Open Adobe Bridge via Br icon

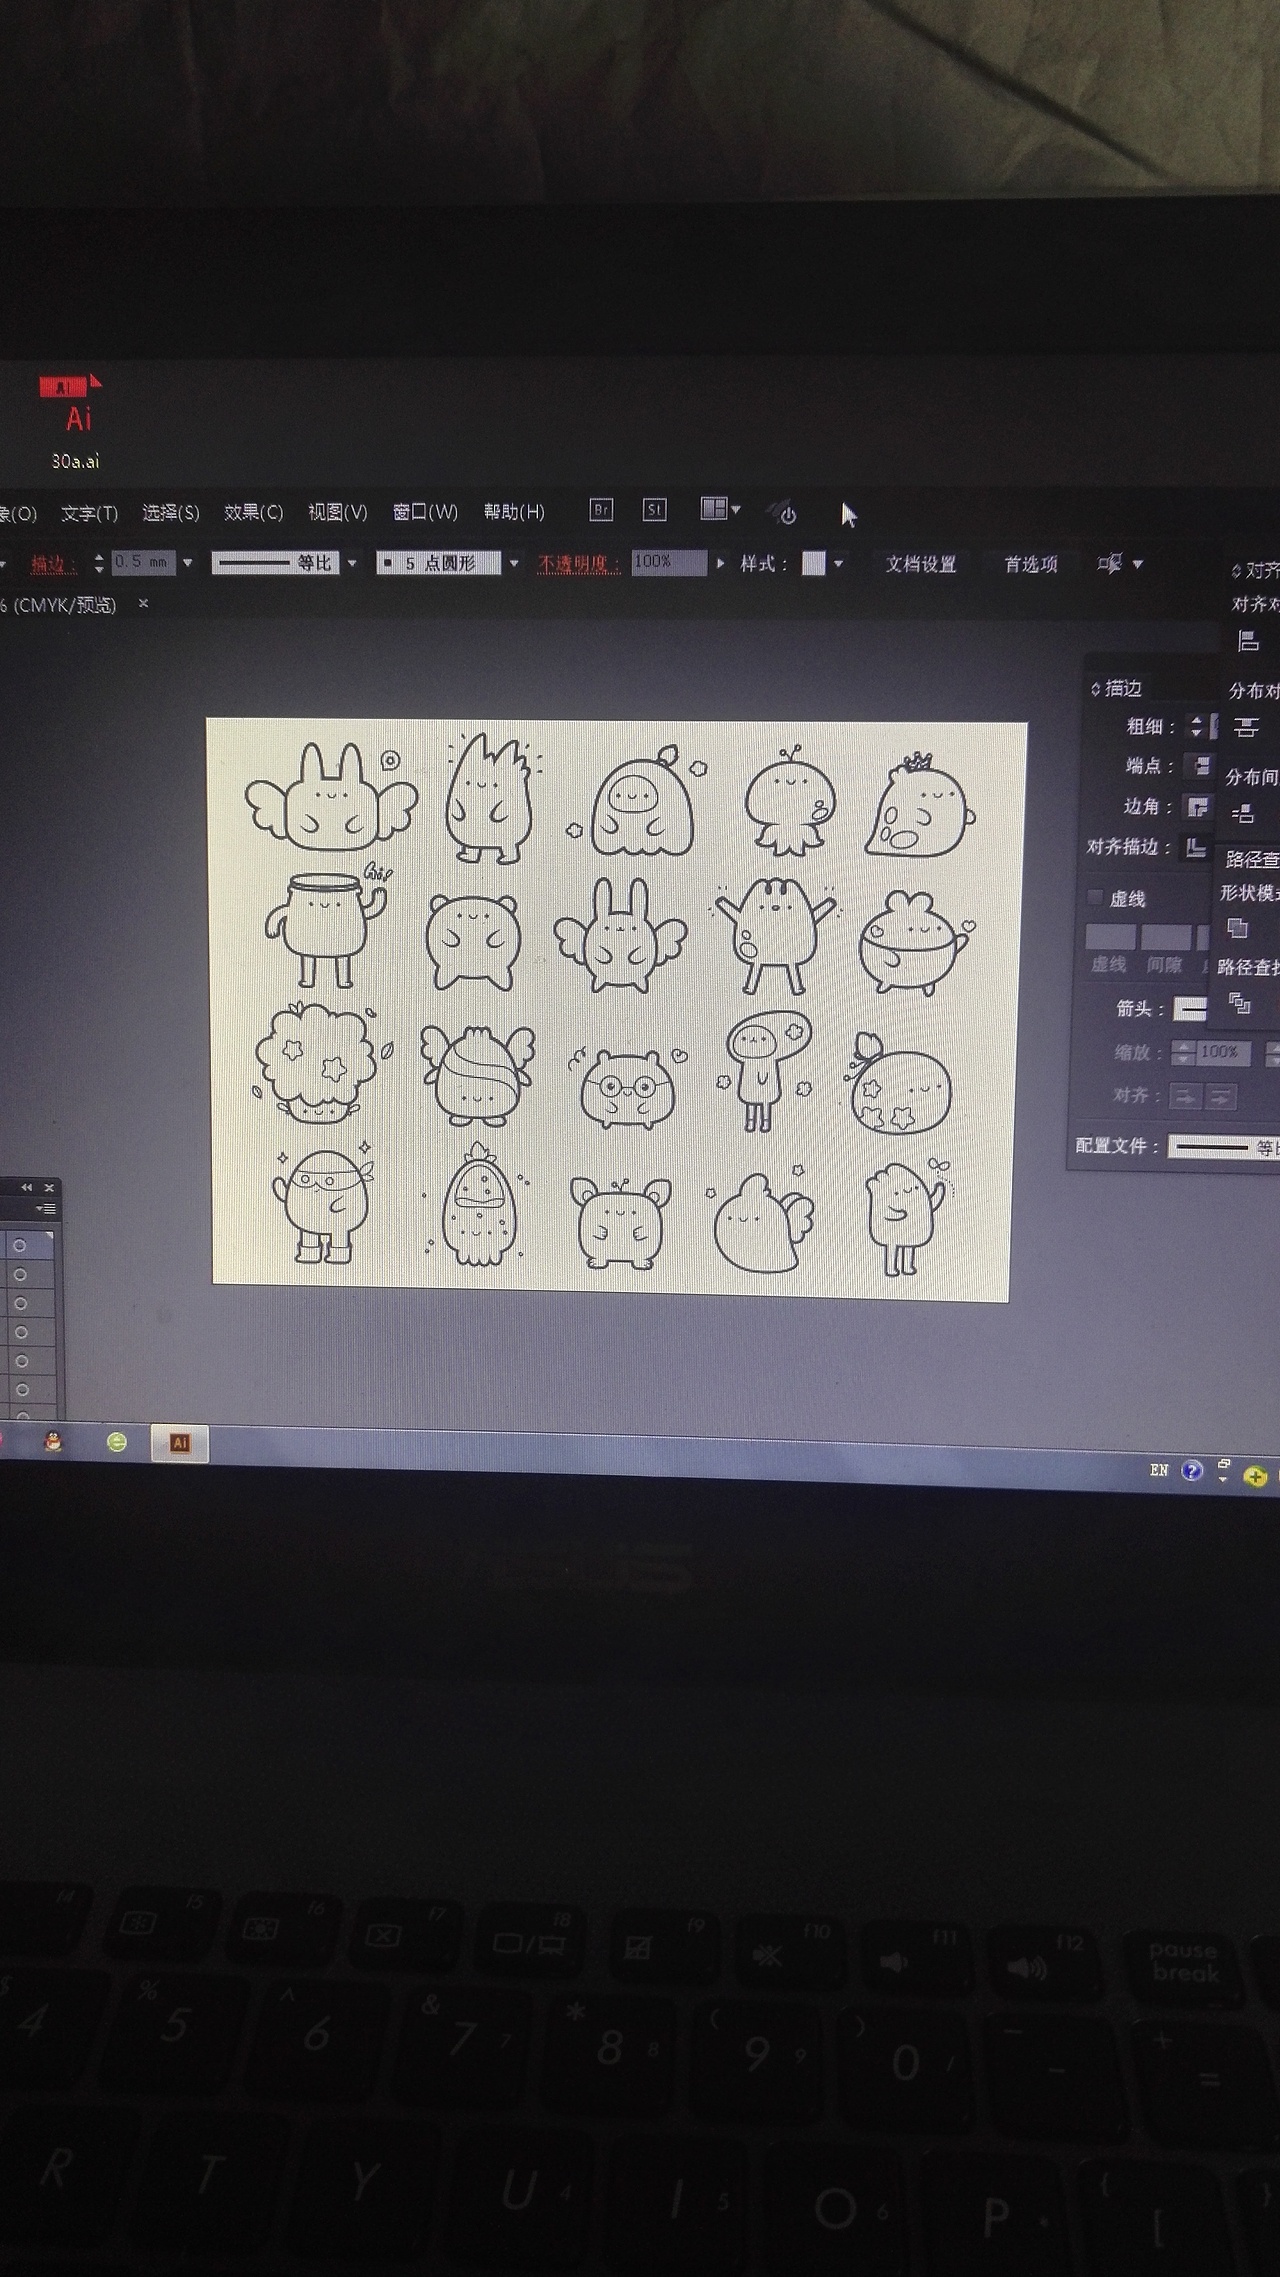(601, 509)
